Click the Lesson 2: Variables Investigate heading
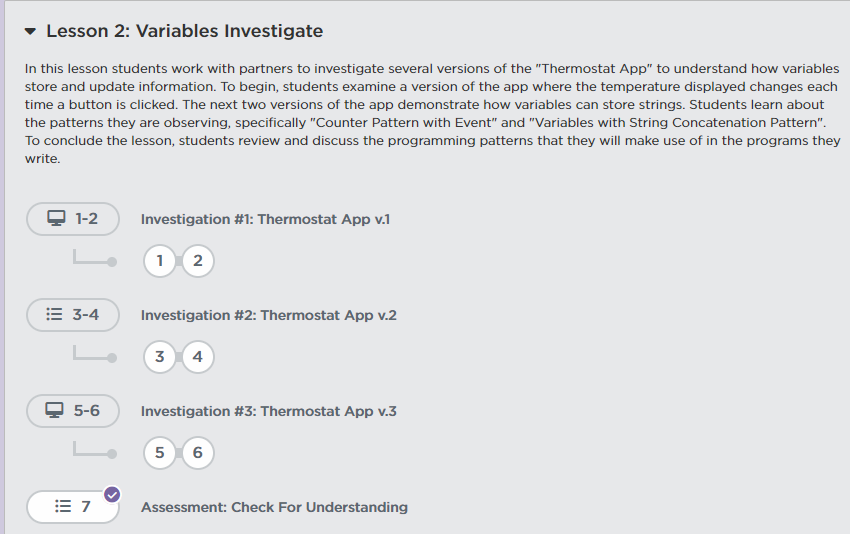Image resolution: width=850 pixels, height=534 pixels. point(184,31)
